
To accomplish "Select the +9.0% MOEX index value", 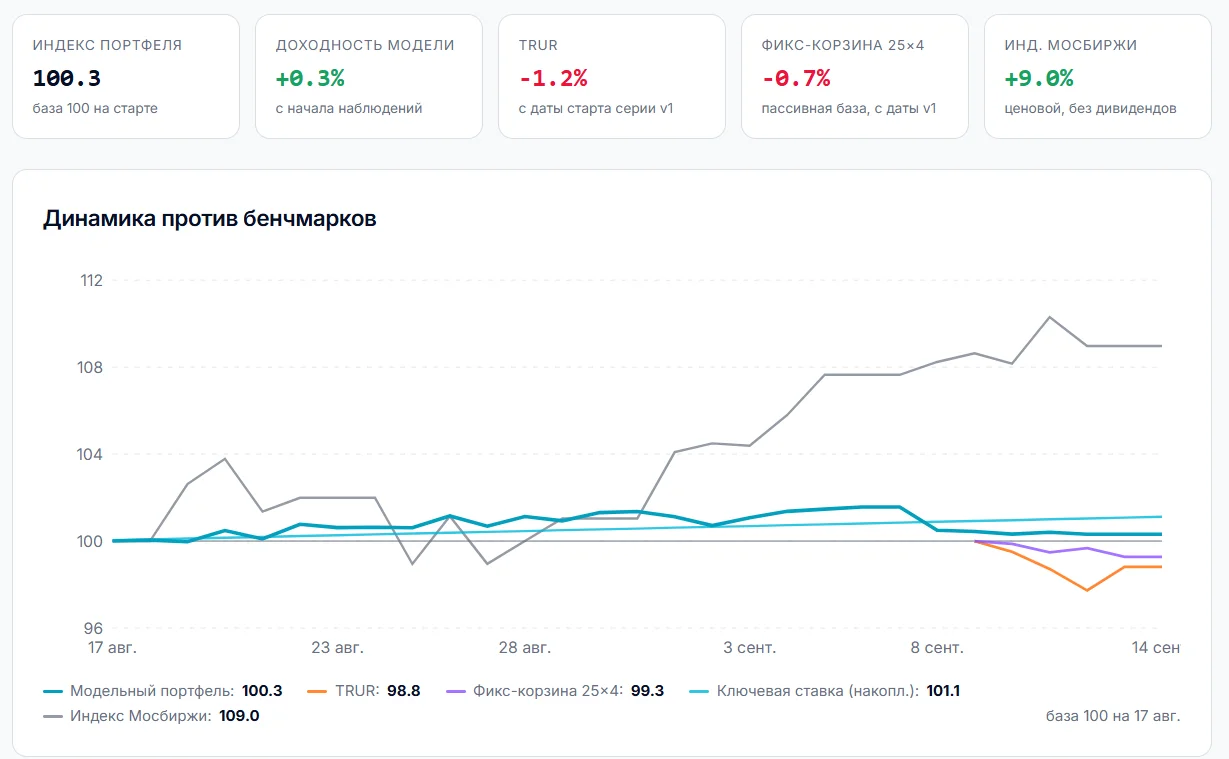I will click(x=1039, y=78).
